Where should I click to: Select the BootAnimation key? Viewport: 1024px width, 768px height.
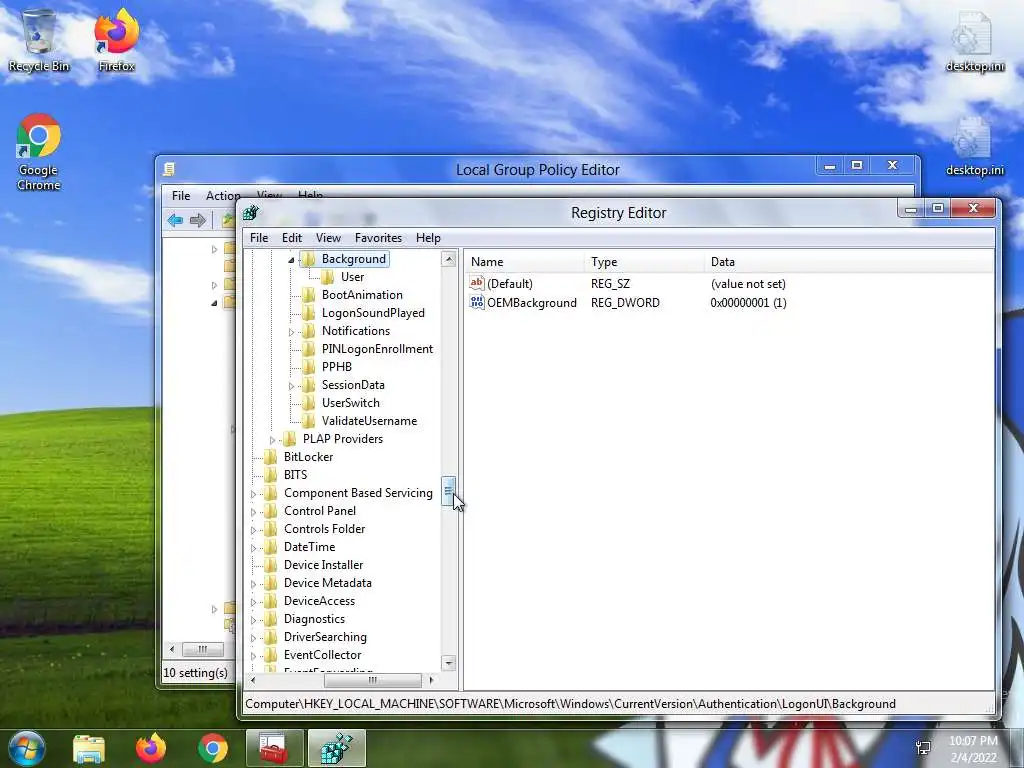point(362,295)
